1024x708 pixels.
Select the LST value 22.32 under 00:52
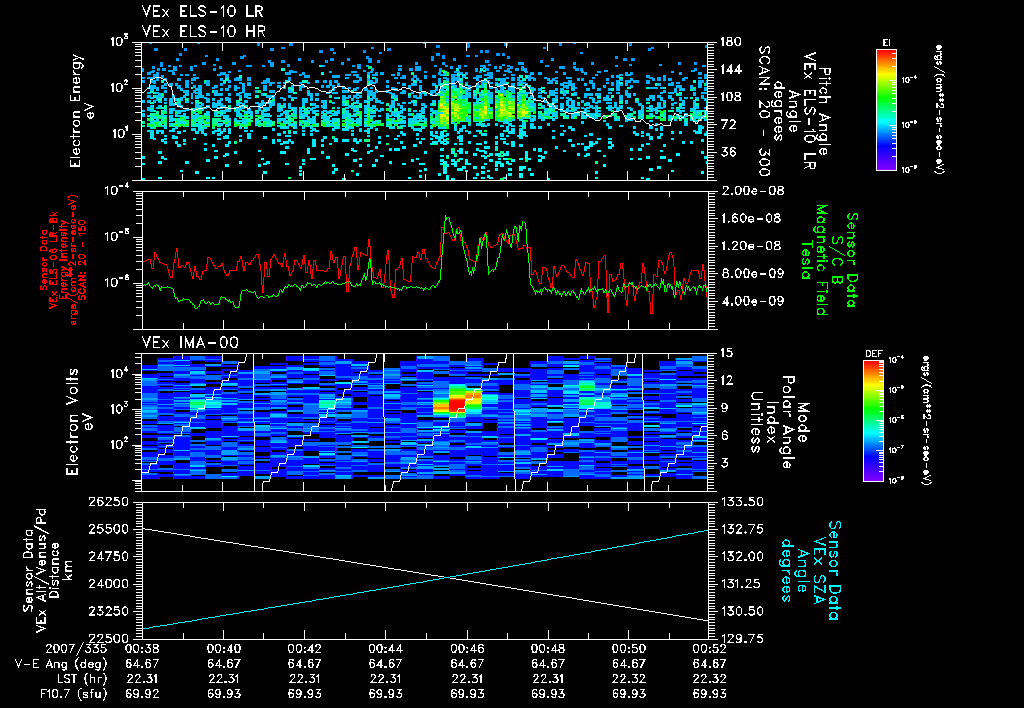pos(709,679)
